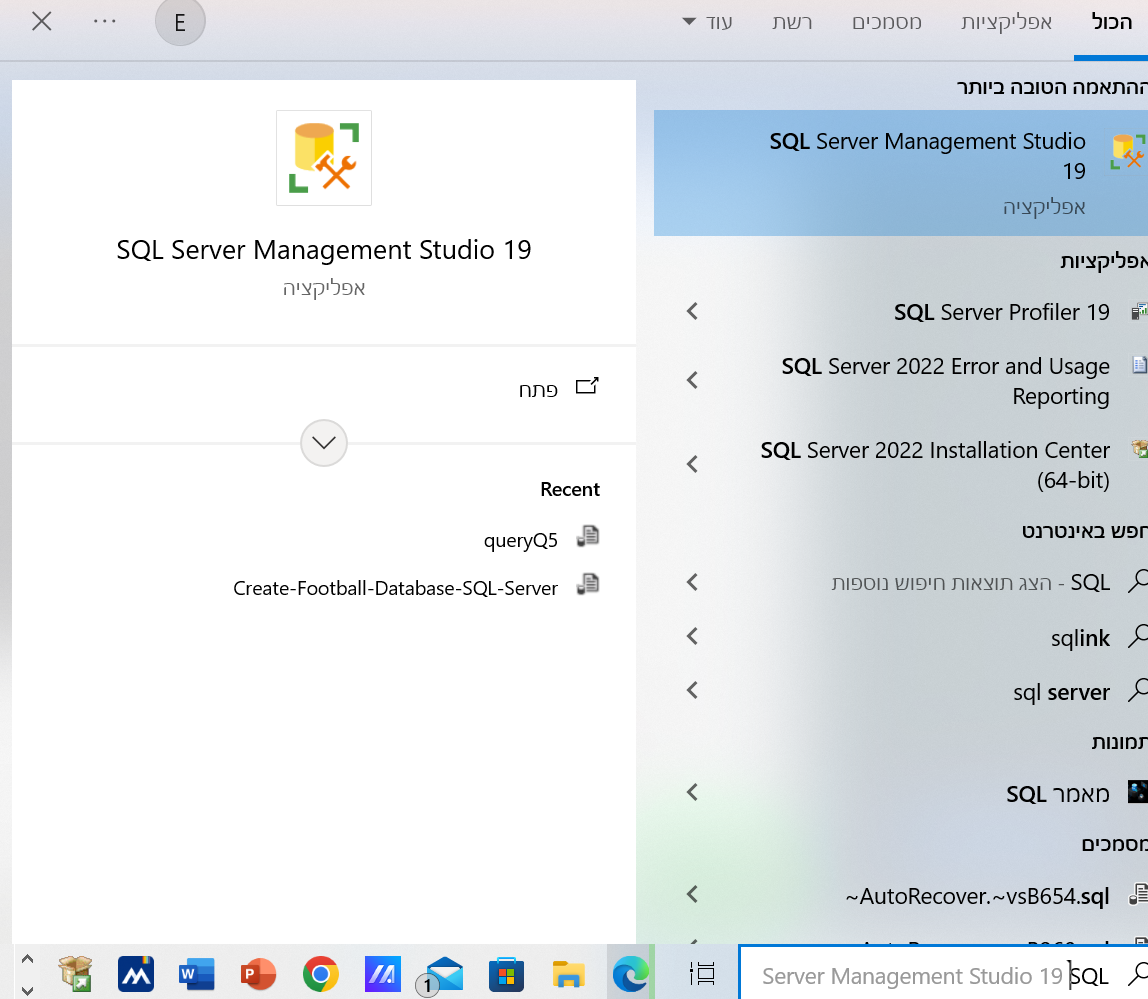Open recent Create-Football-Database-SQL-Server file
The height and width of the screenshot is (999, 1148).
pos(396,588)
